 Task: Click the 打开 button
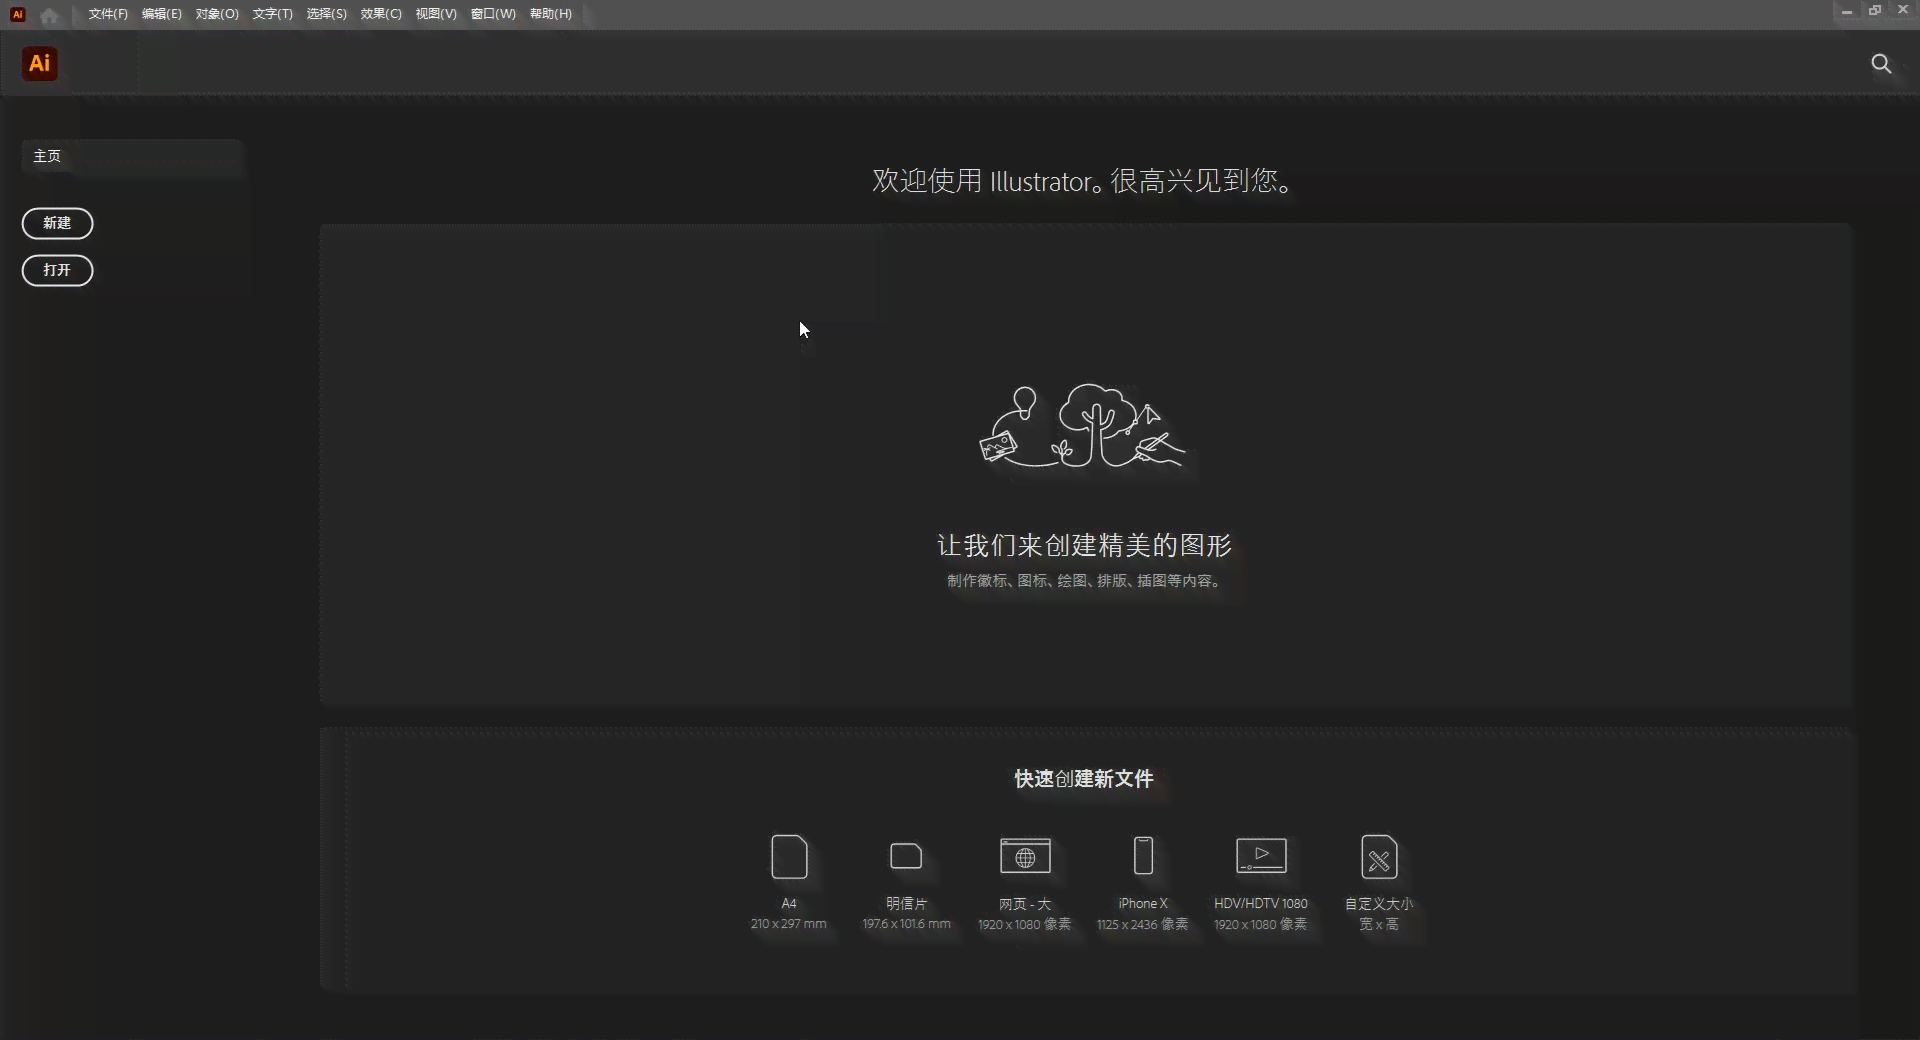coord(58,270)
